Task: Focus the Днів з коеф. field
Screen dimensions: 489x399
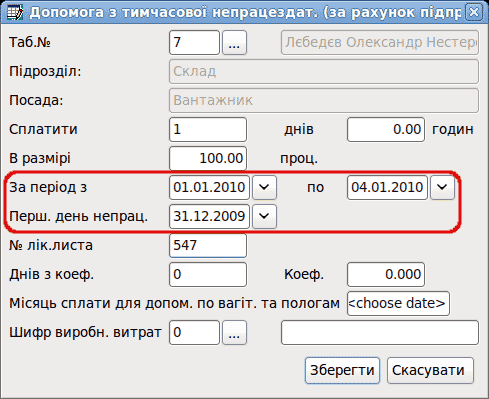Action: [x=208, y=274]
